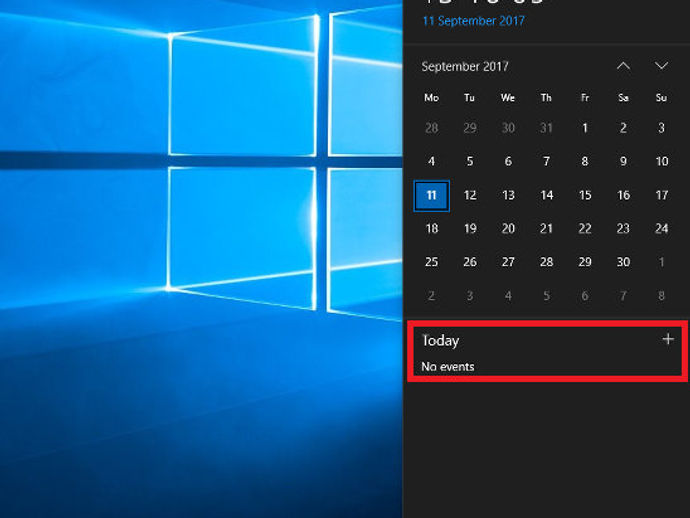This screenshot has height=518, width=690.
Task: Select day 29 in the September 25 week
Action: point(585,262)
